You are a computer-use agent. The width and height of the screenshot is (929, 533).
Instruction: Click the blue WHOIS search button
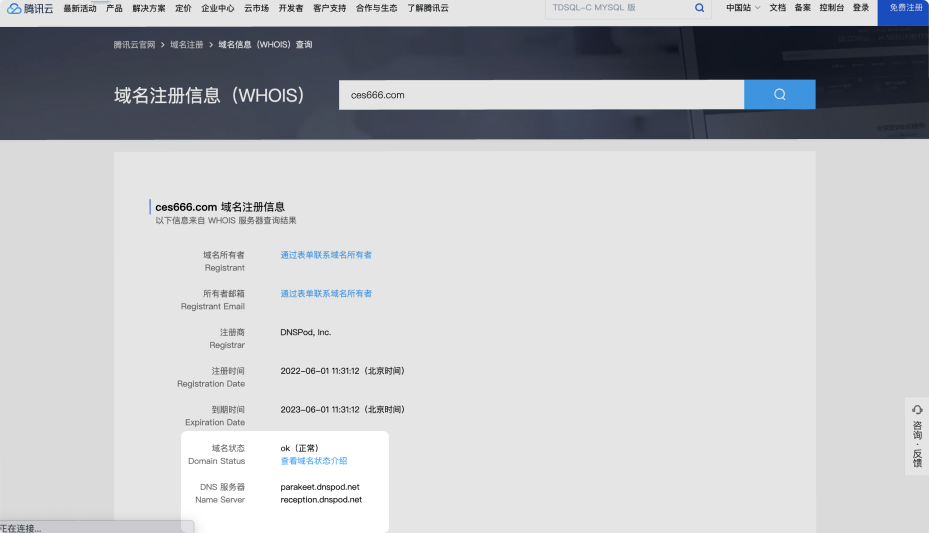pos(780,95)
